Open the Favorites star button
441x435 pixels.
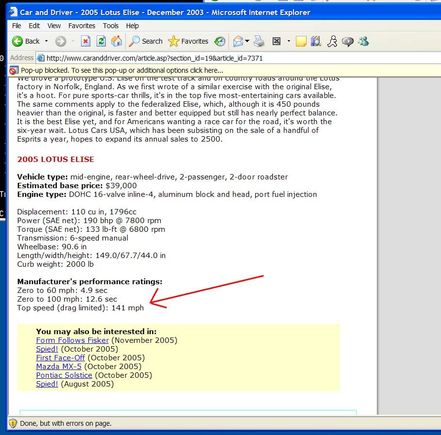coord(188,41)
